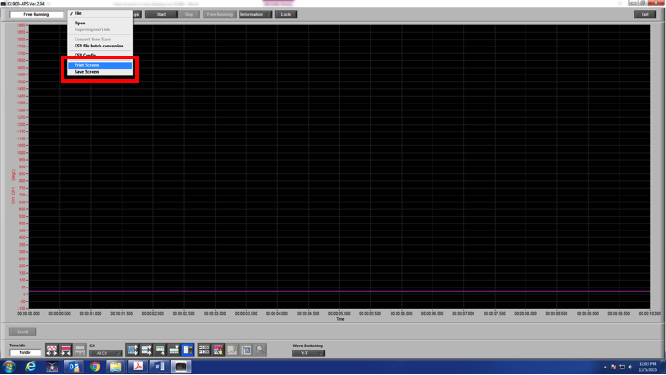
Task: Click the time axis expand icon with outward arrows
Action: click(x=51, y=350)
